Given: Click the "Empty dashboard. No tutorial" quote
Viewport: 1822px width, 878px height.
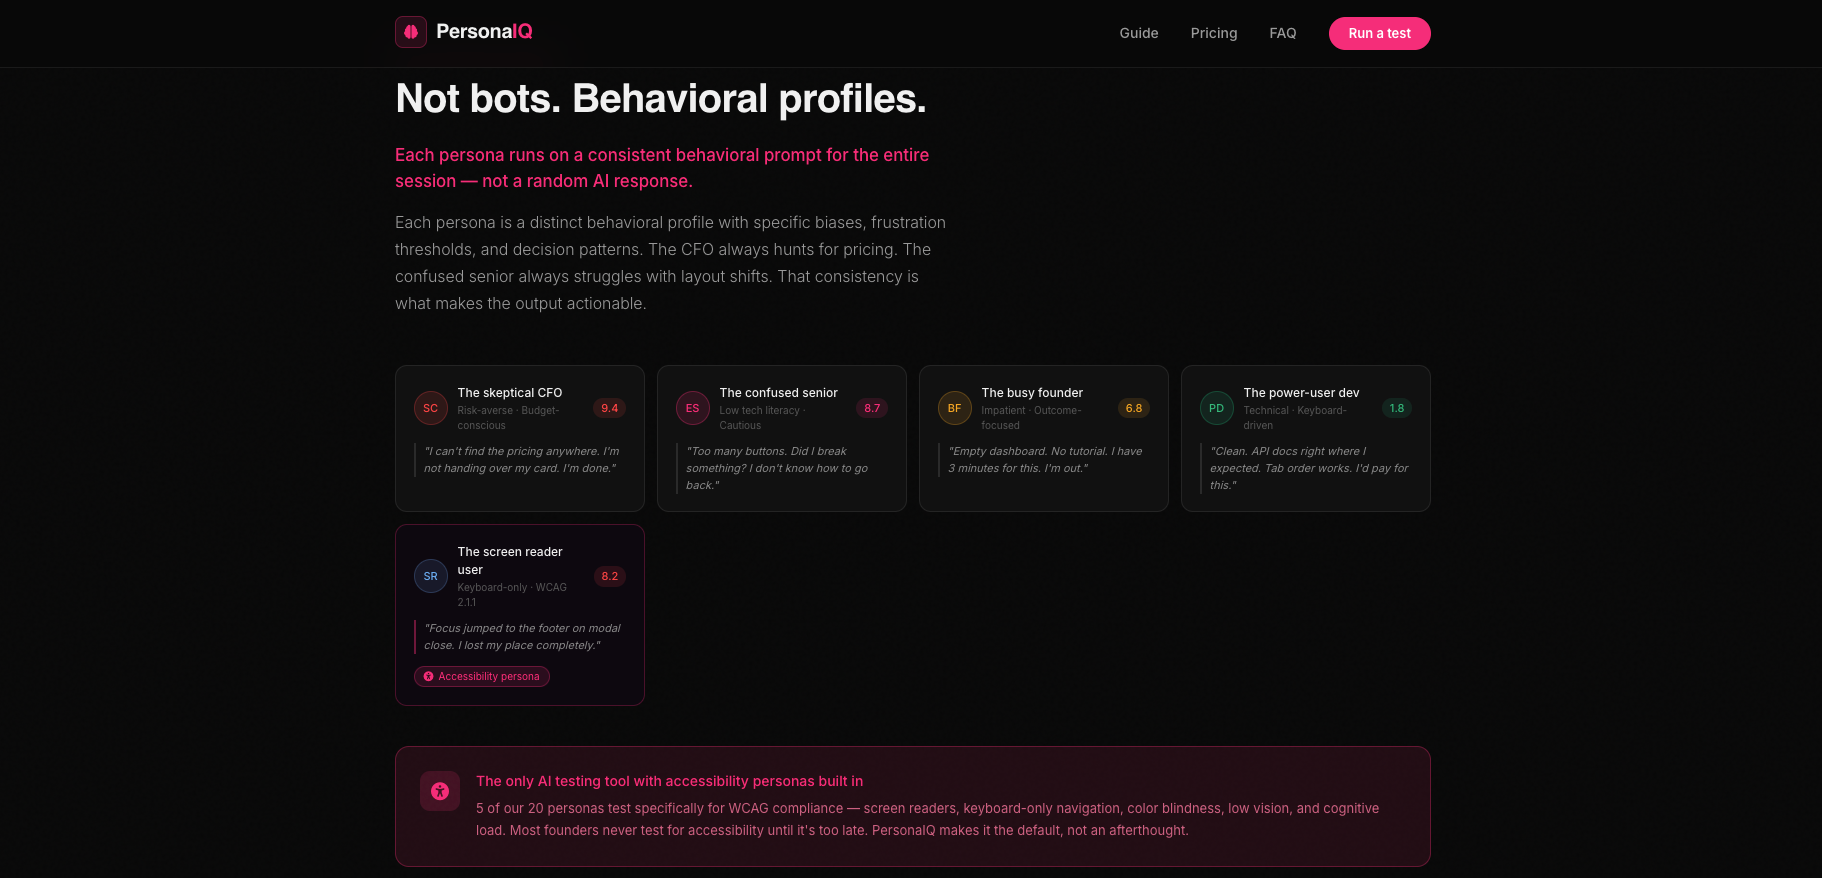Looking at the screenshot, I should [x=1045, y=460].
